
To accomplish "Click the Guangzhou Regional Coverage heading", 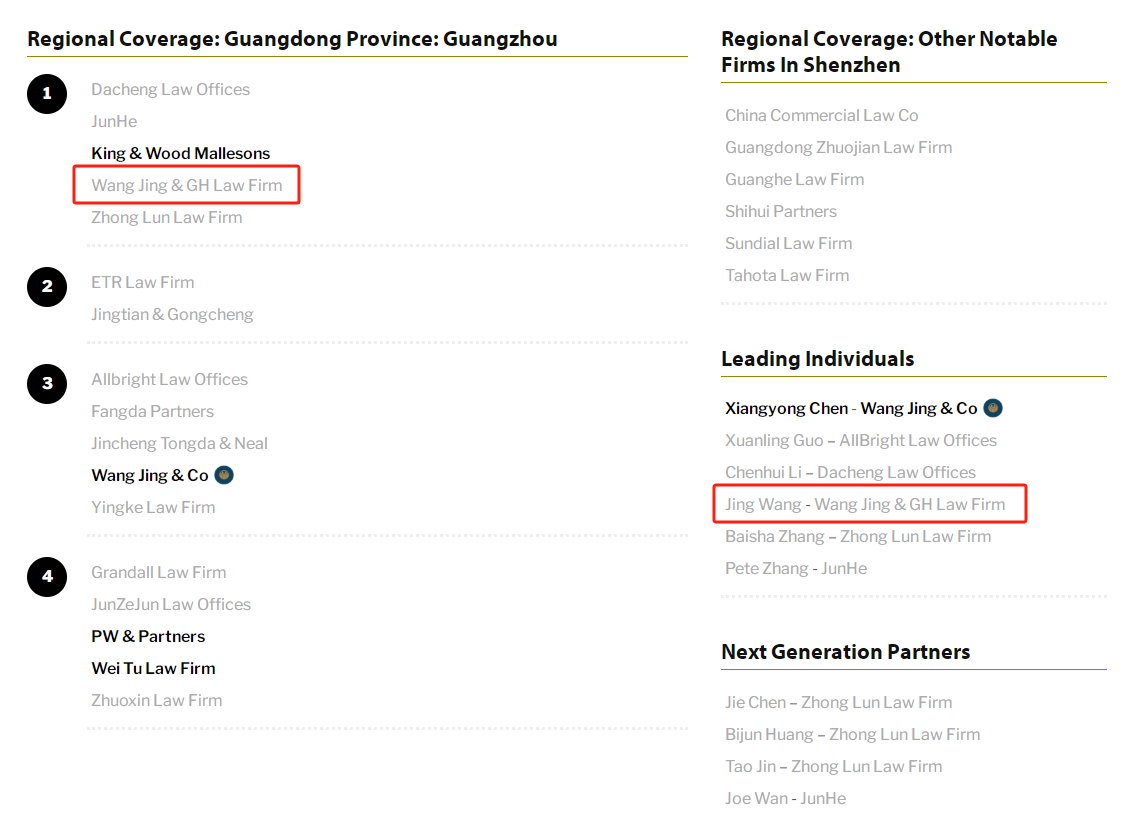I will tap(292, 39).
